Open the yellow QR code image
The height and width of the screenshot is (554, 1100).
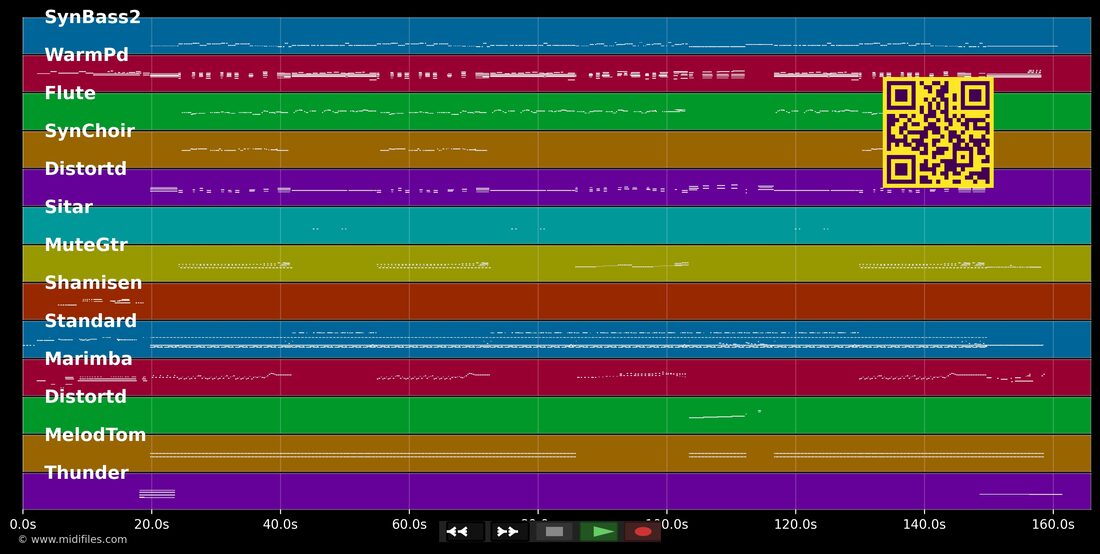pos(938,133)
